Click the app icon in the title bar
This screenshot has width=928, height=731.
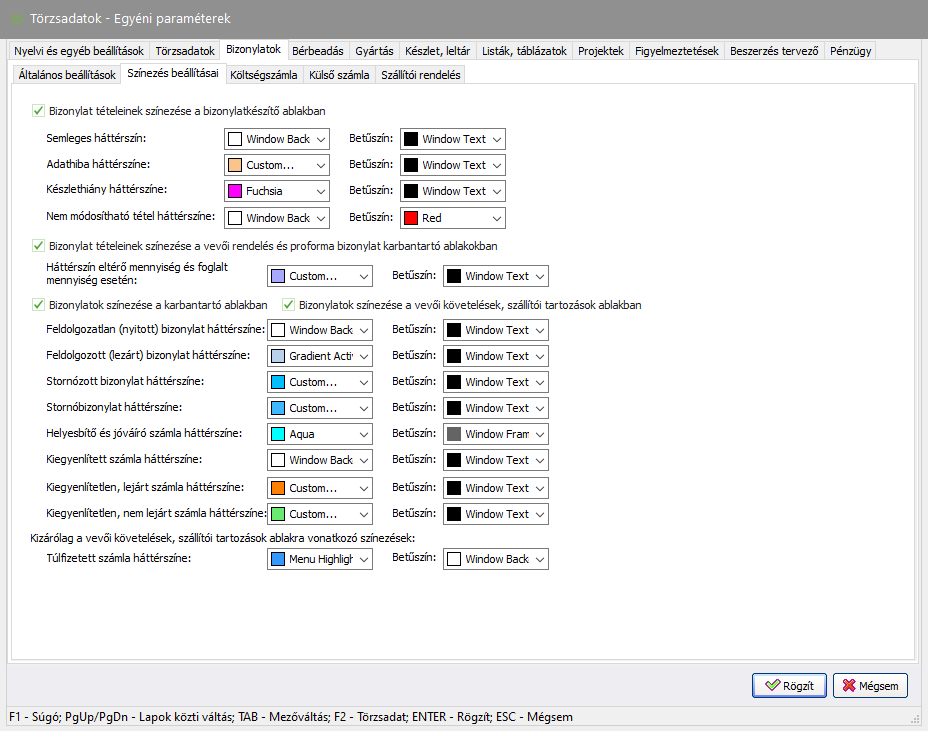[17, 19]
